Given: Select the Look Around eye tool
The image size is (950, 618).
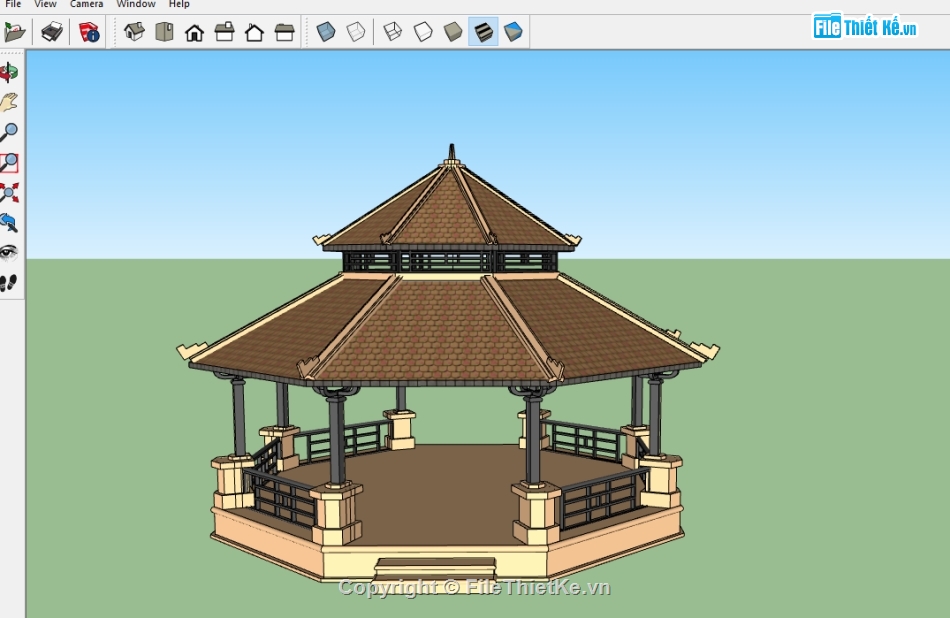Looking at the screenshot, I should coord(9,253).
